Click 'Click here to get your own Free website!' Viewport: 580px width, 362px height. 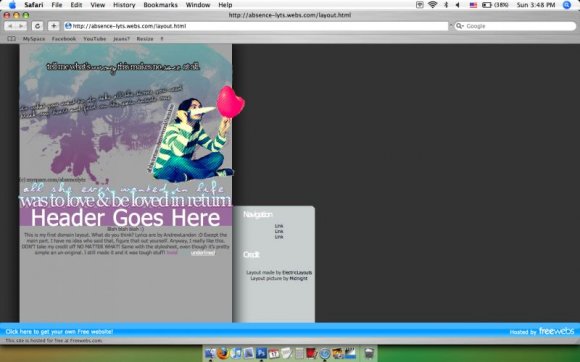coord(59,332)
